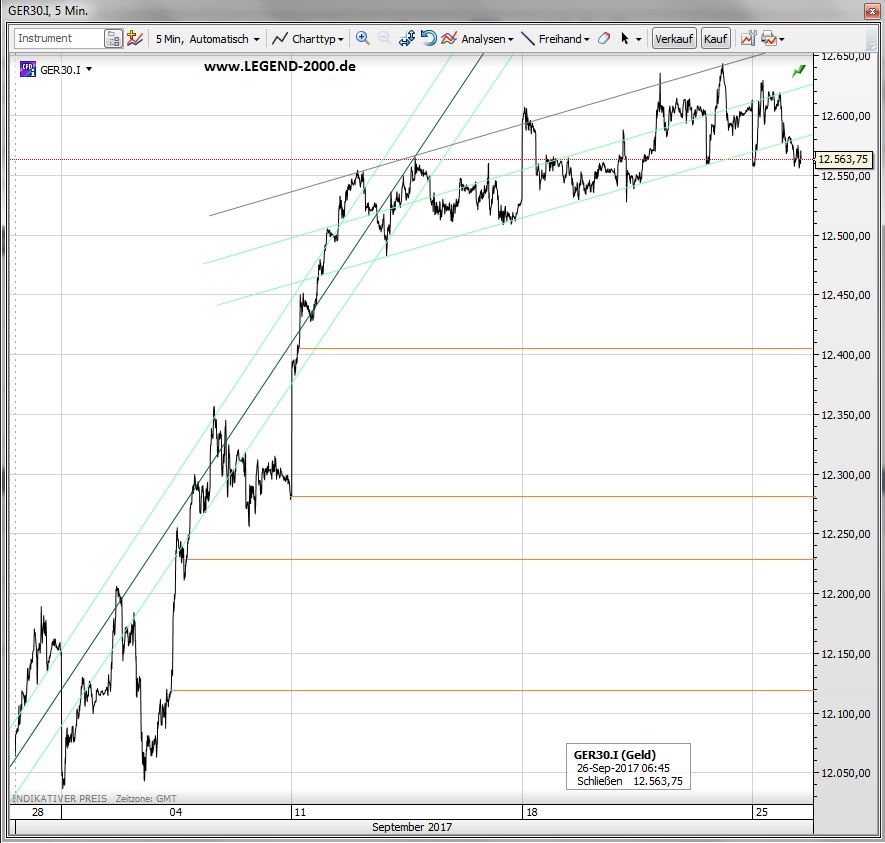Viewport: 885px width, 843px height.
Task: Click the GER30.I (Geld) info box title
Action: [x=615, y=754]
